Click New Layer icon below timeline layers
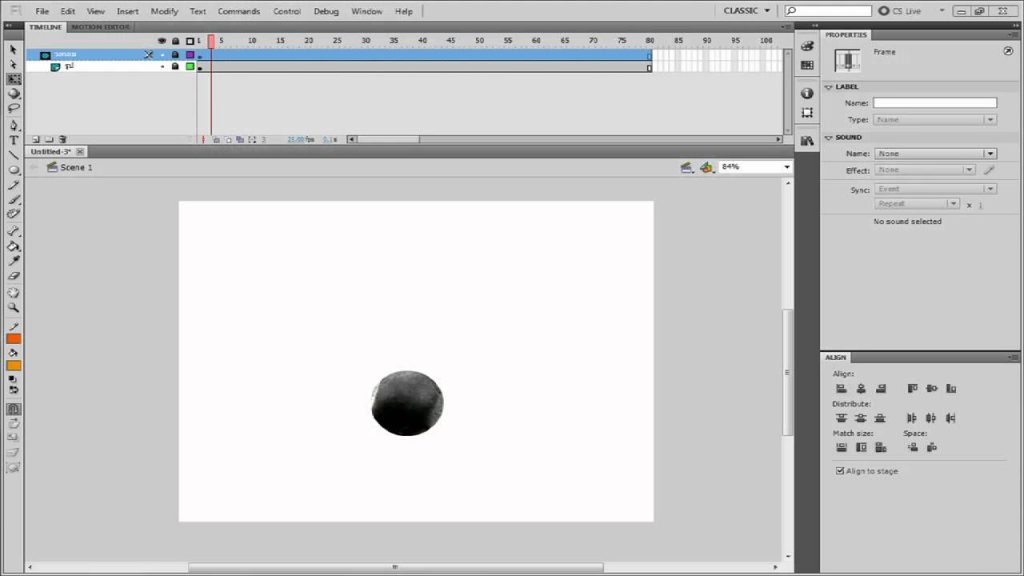The image size is (1024, 576). [36, 139]
